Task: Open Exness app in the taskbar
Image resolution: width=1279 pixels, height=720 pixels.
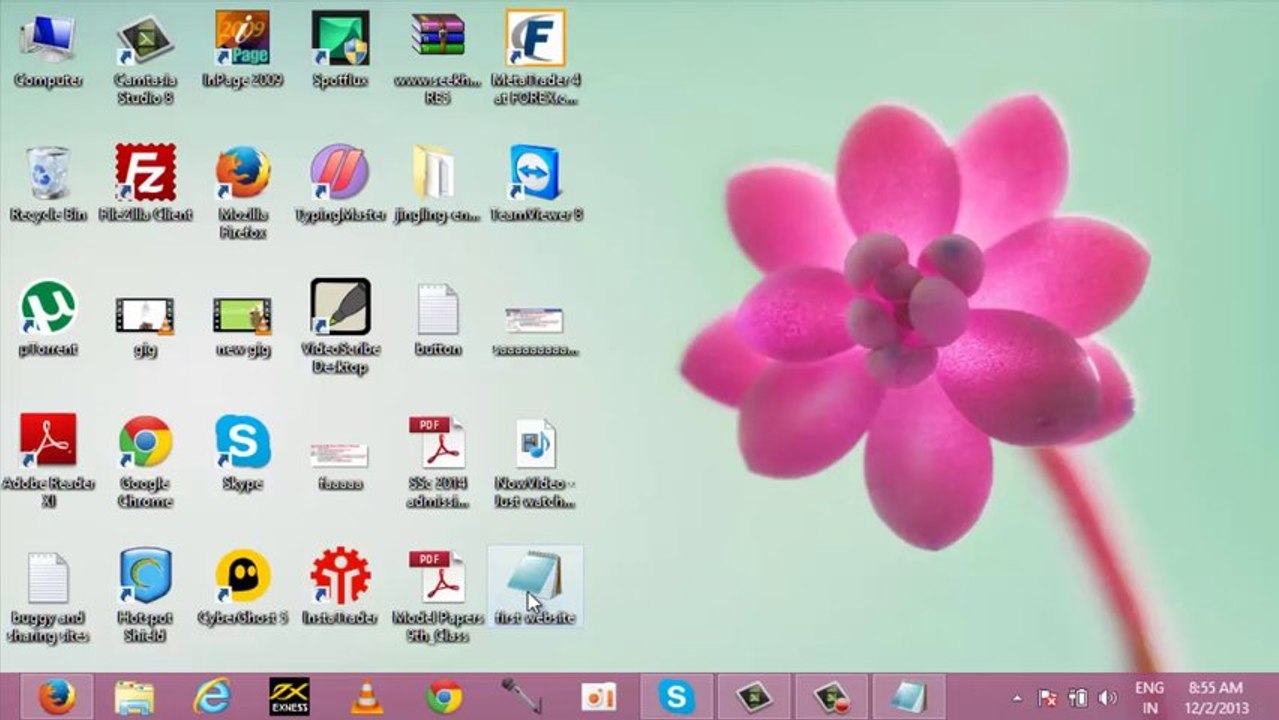Action: point(289,696)
